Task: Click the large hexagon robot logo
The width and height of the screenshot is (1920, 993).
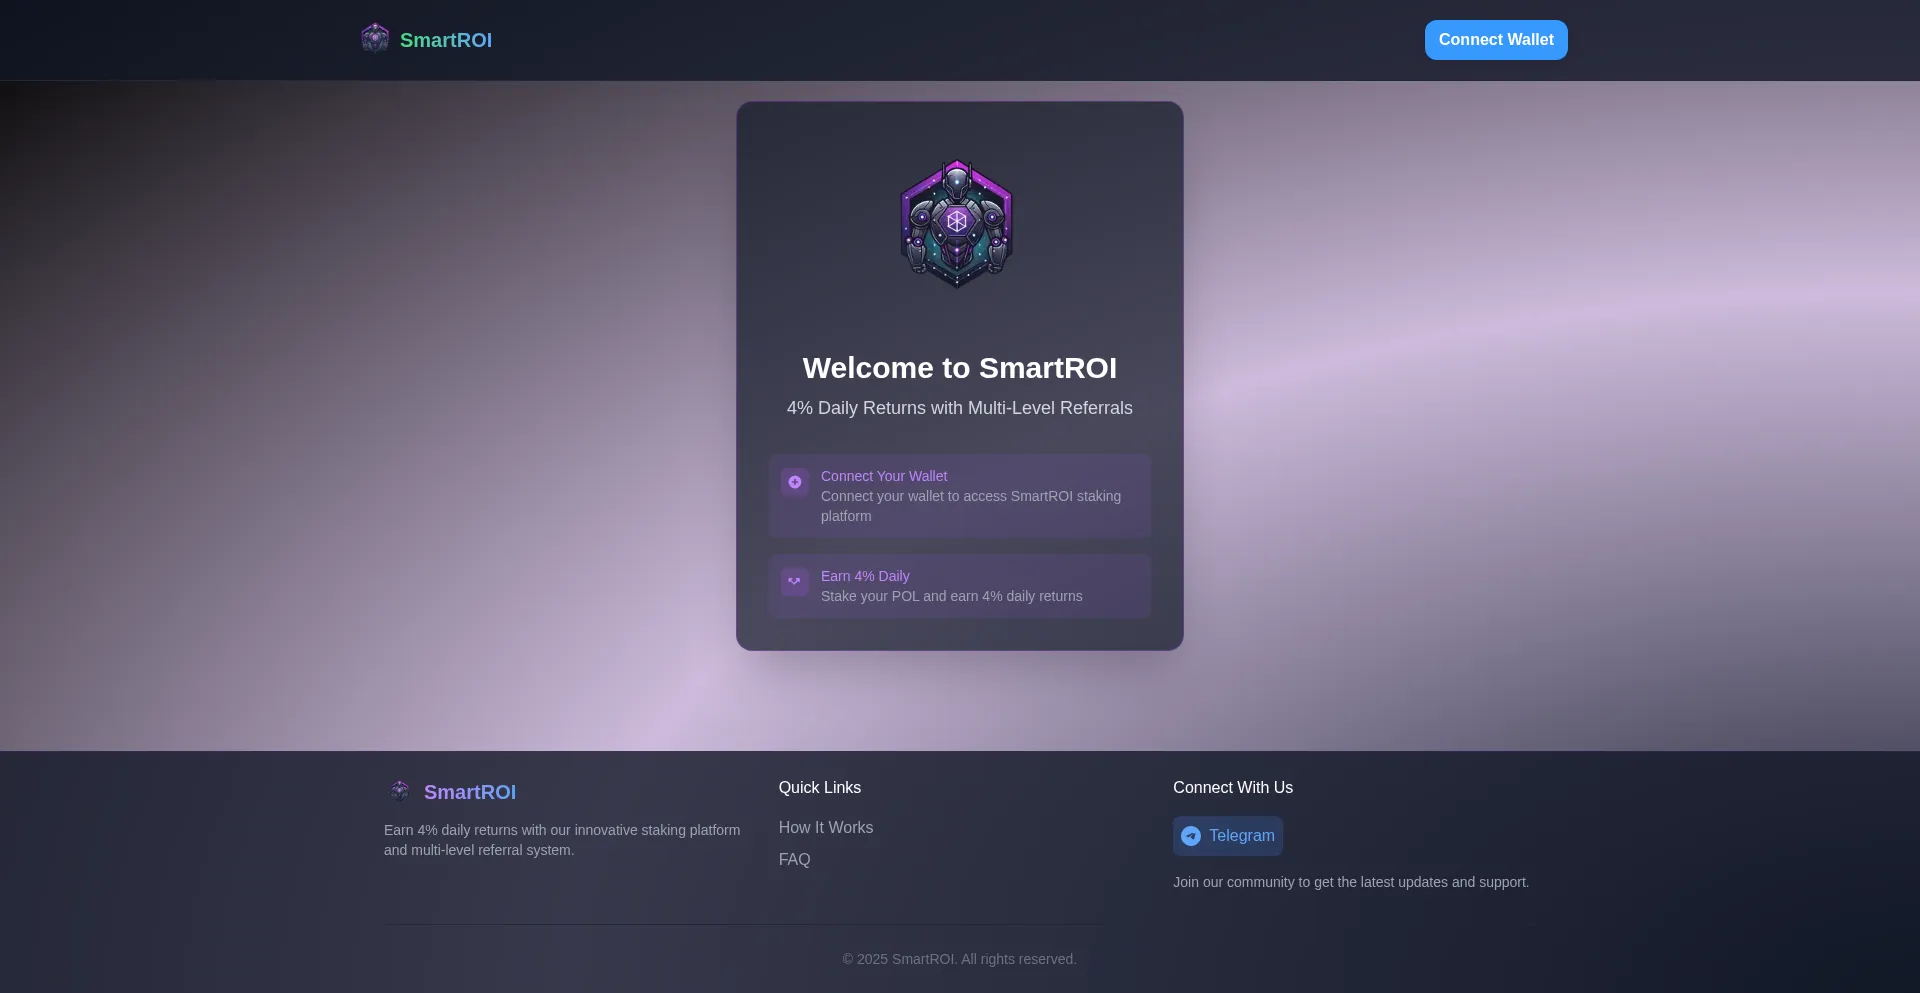Action: click(957, 224)
